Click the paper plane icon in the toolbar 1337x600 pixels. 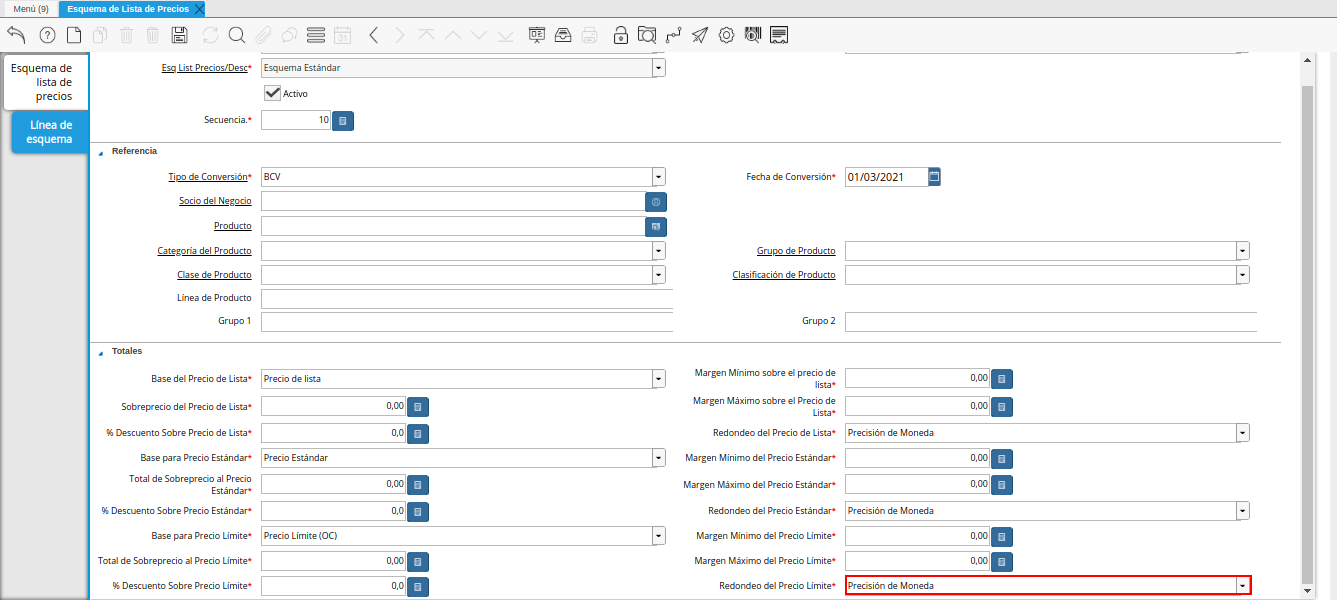(x=700, y=35)
